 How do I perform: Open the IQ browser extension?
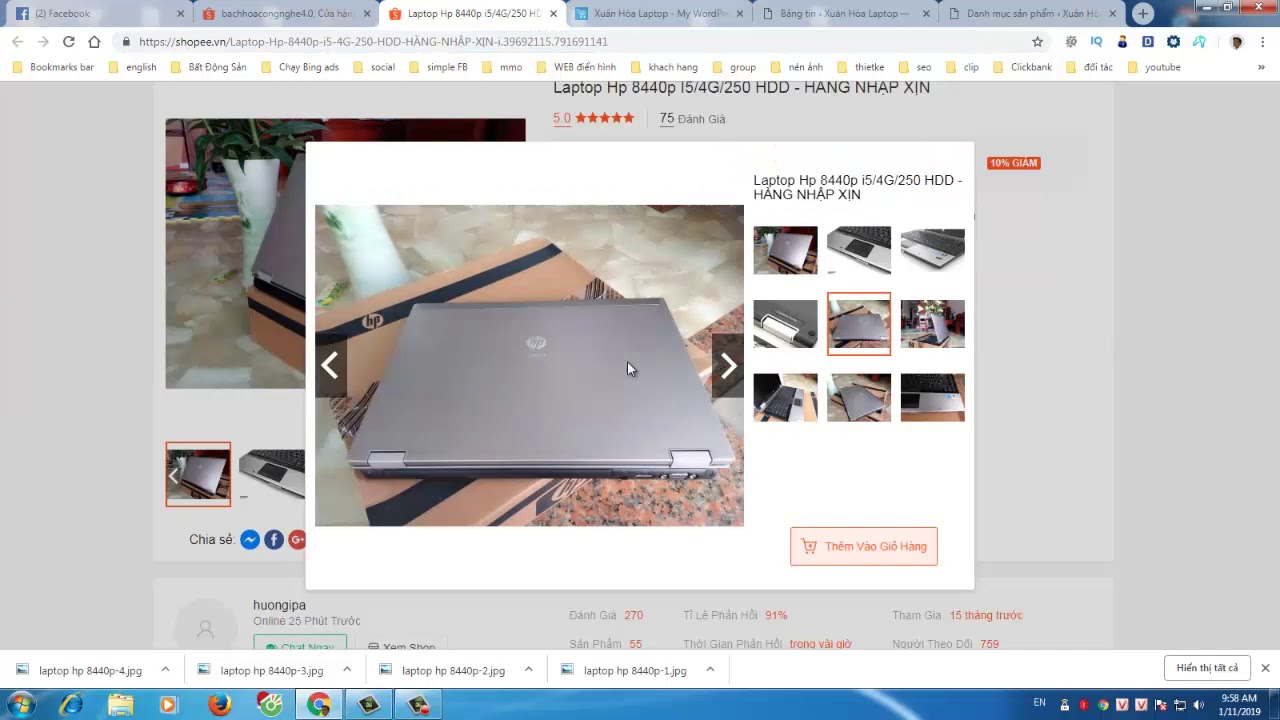pyautogui.click(x=1096, y=42)
